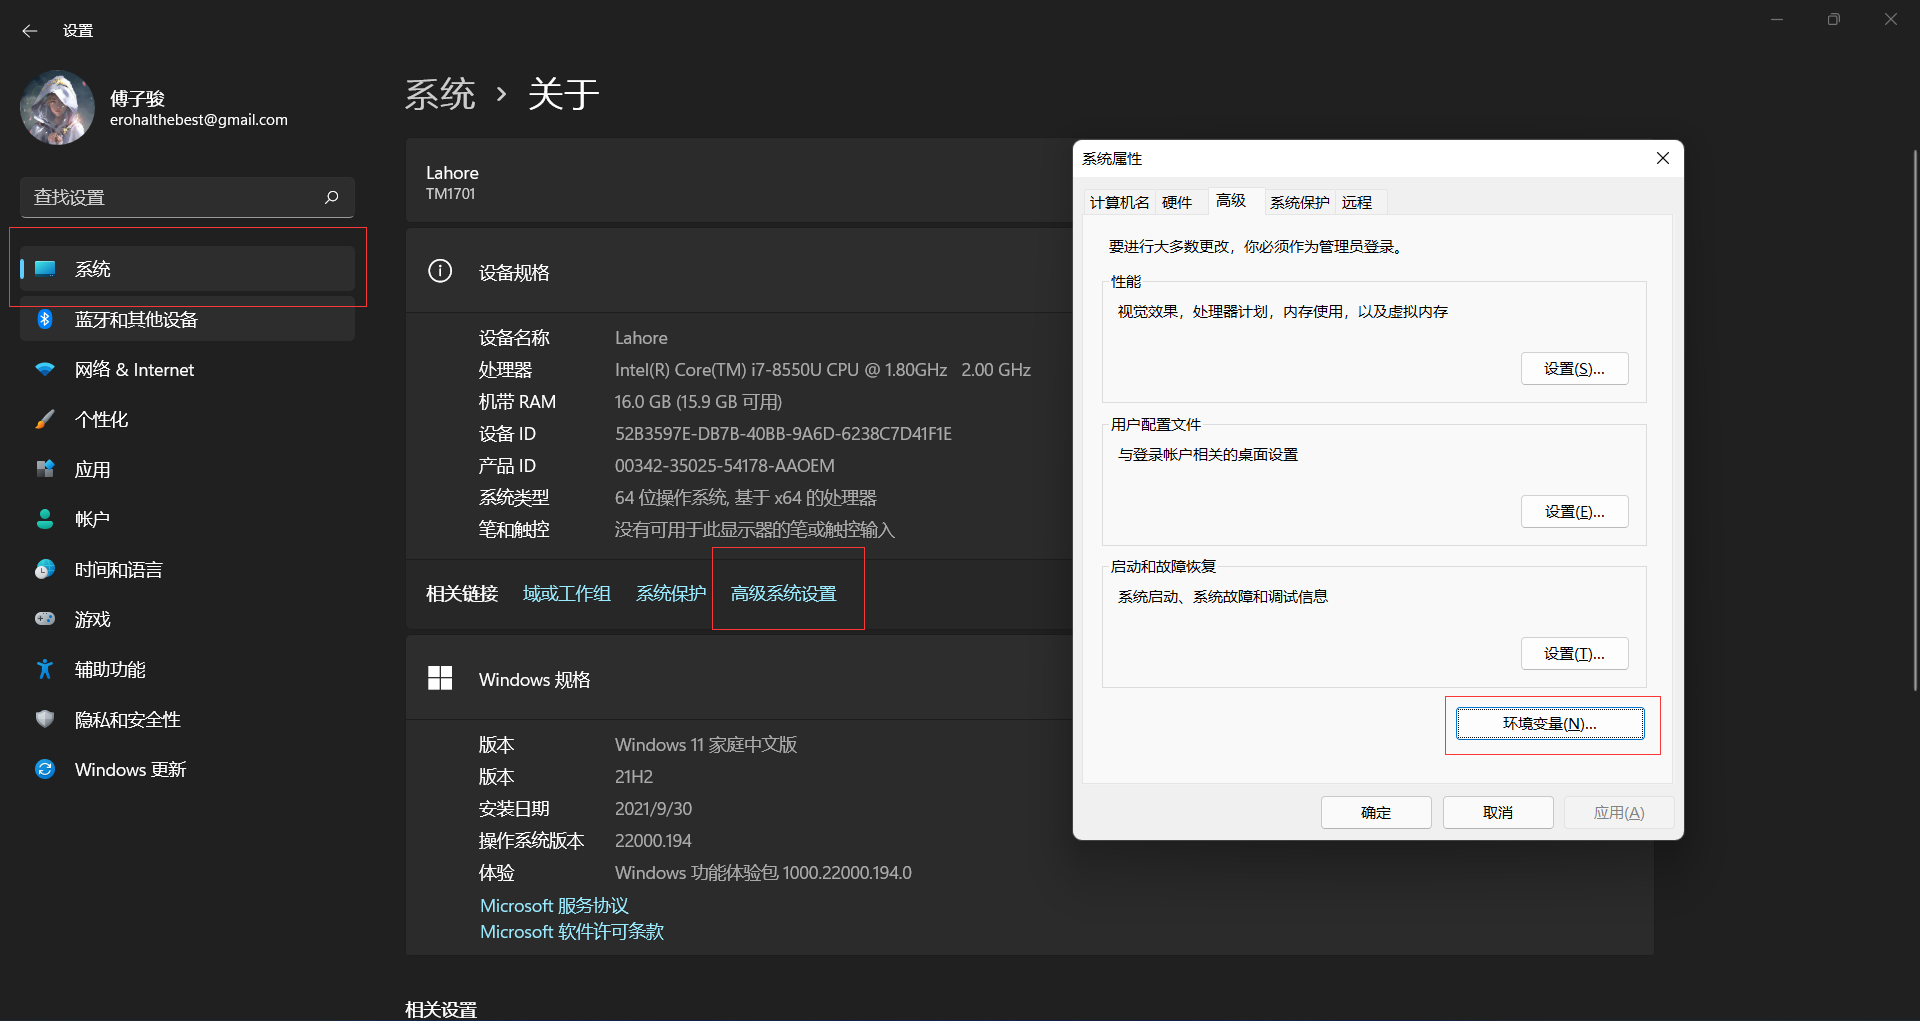Image resolution: width=1920 pixels, height=1021 pixels.
Task: Click the Bluetooth icon for 蓝牙和其他设备
Action: [45, 319]
